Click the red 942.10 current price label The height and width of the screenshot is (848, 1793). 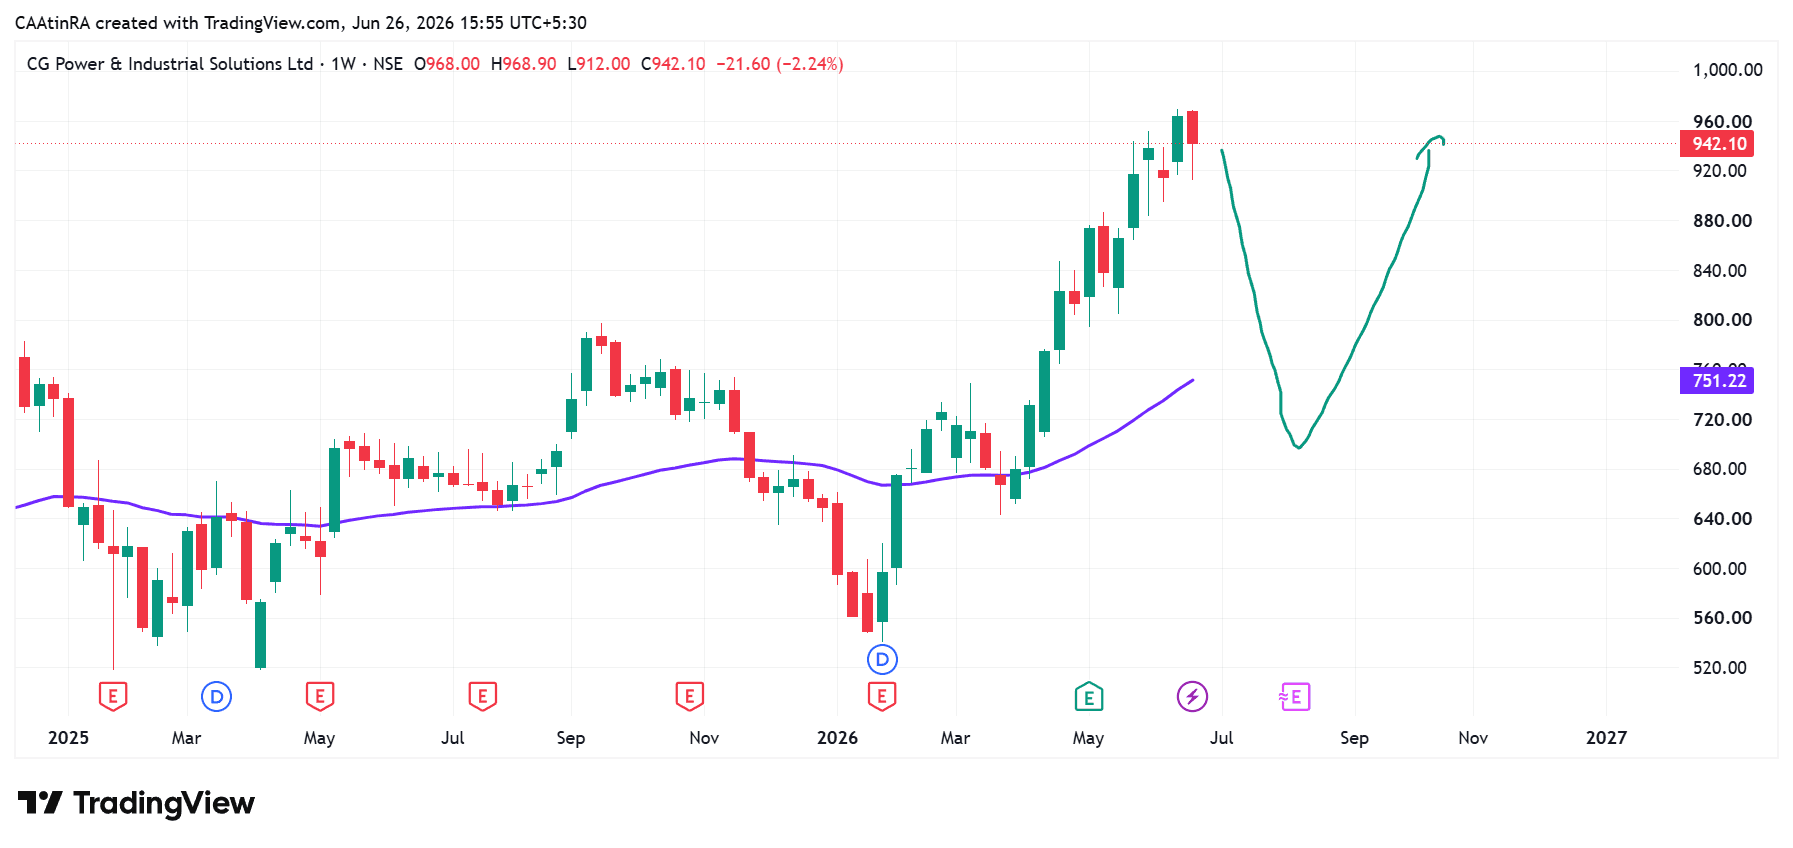(x=1717, y=144)
